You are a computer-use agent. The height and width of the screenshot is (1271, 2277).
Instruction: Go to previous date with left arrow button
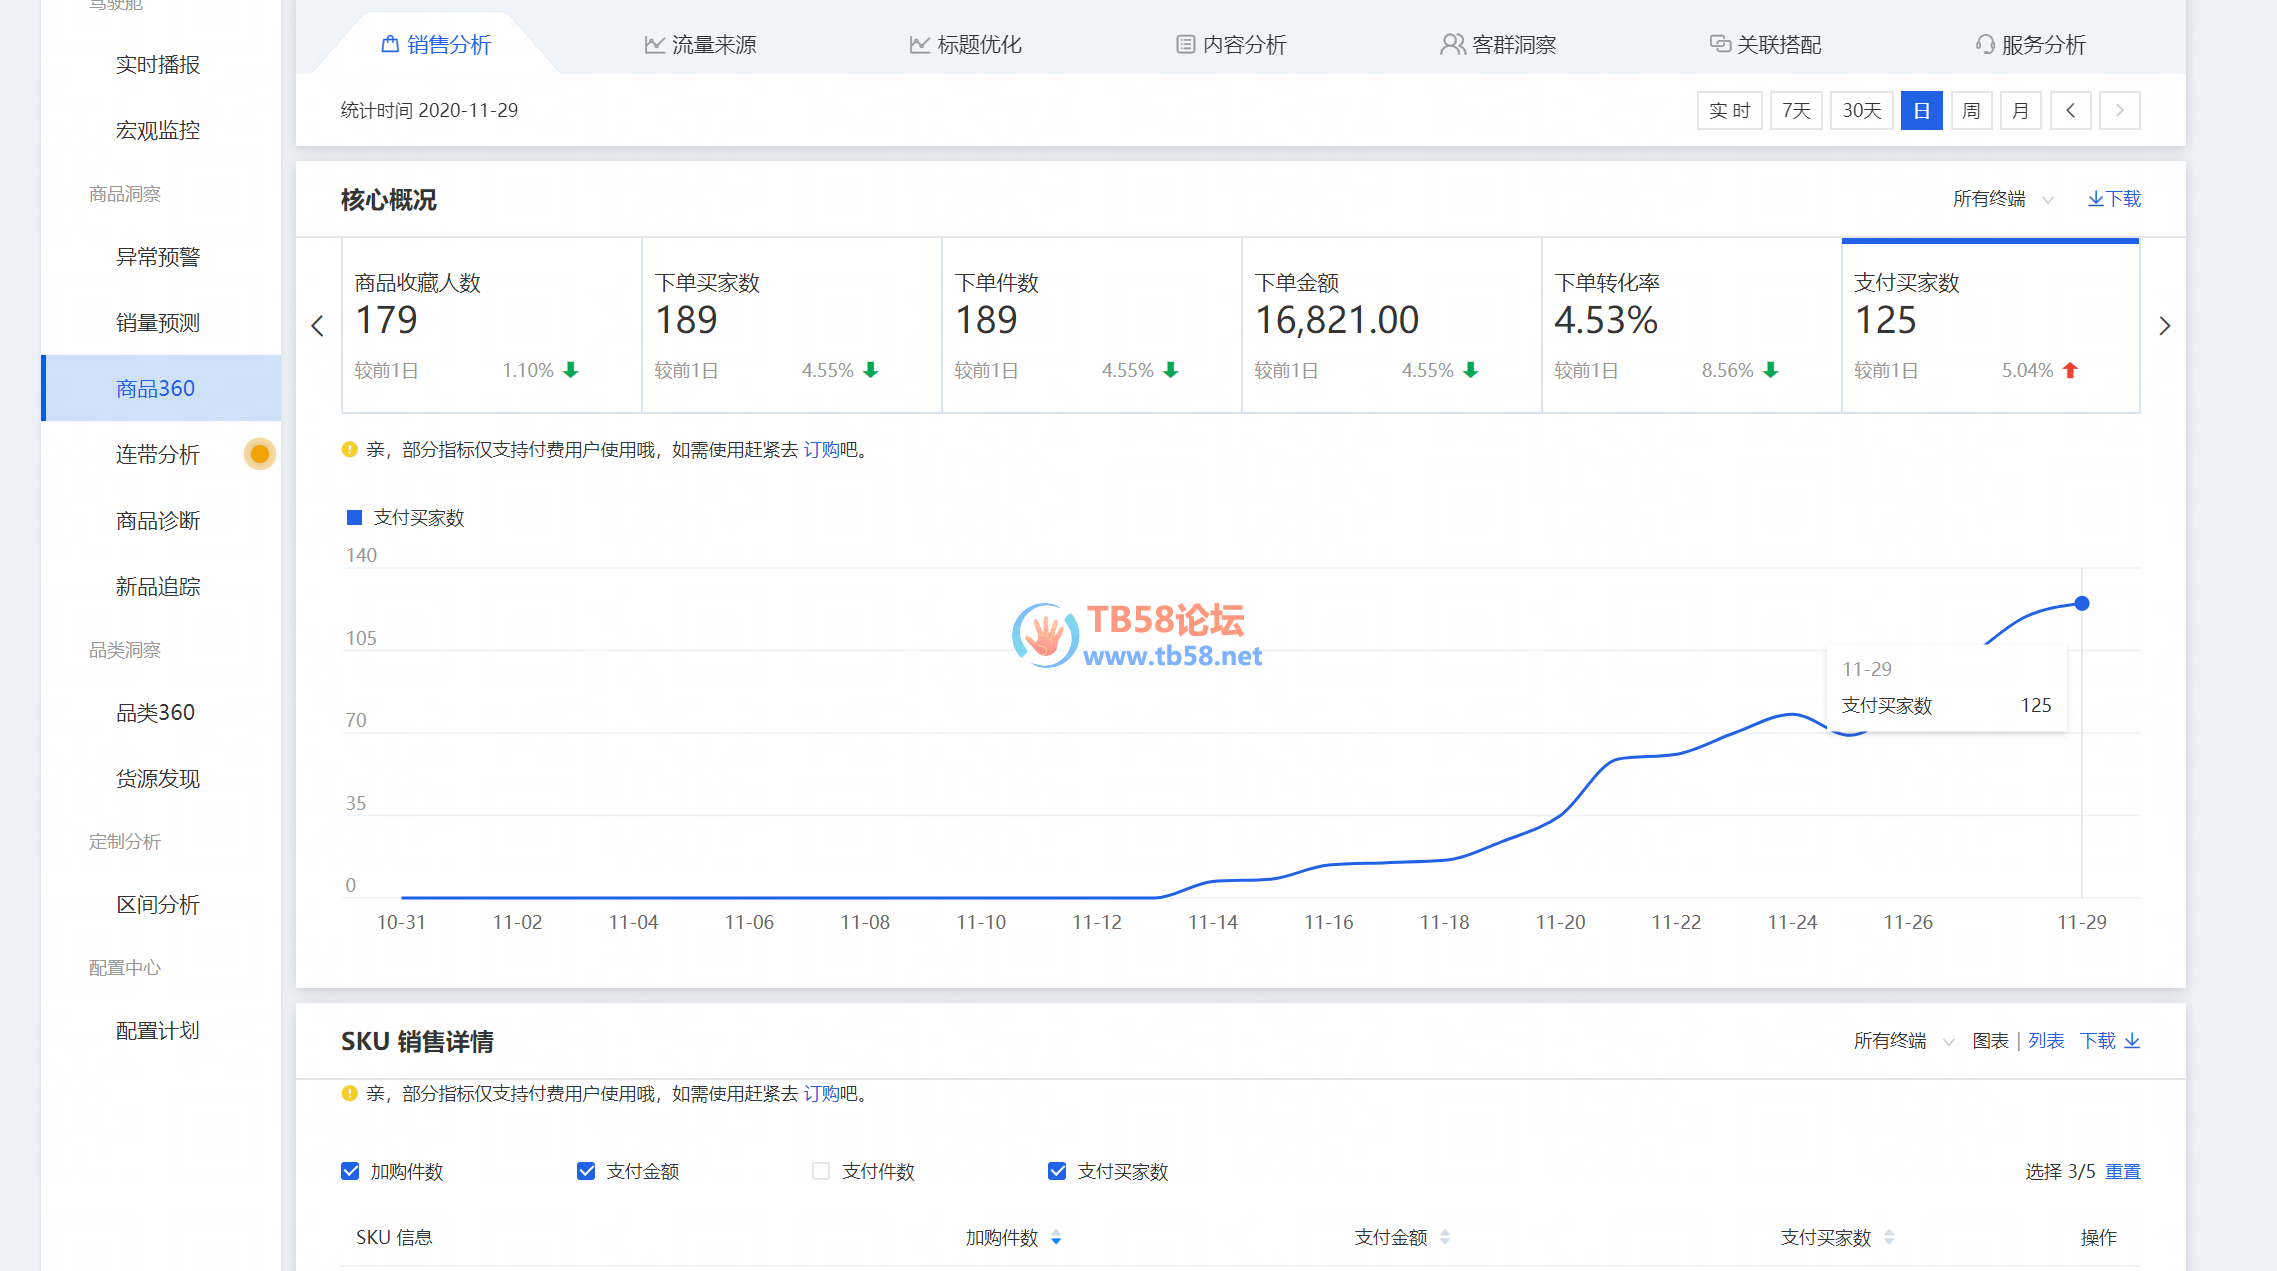(2070, 110)
